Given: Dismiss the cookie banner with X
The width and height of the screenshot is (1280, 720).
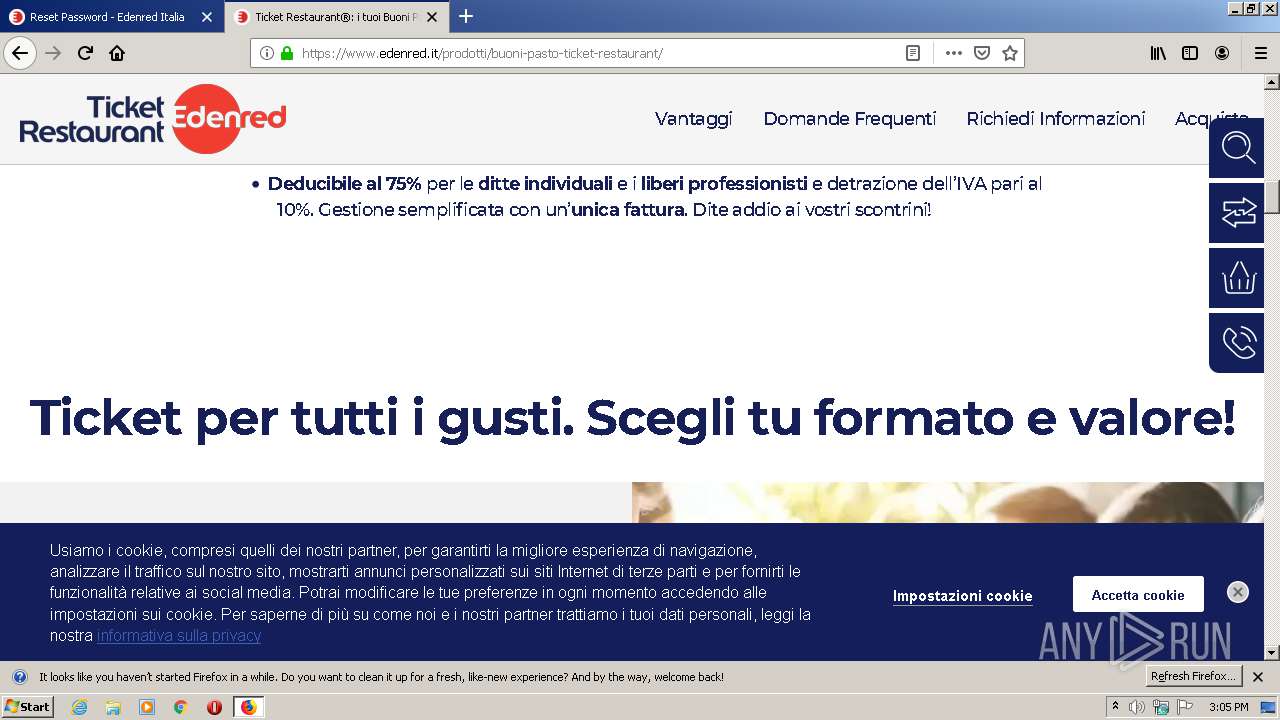Looking at the screenshot, I should [1238, 592].
